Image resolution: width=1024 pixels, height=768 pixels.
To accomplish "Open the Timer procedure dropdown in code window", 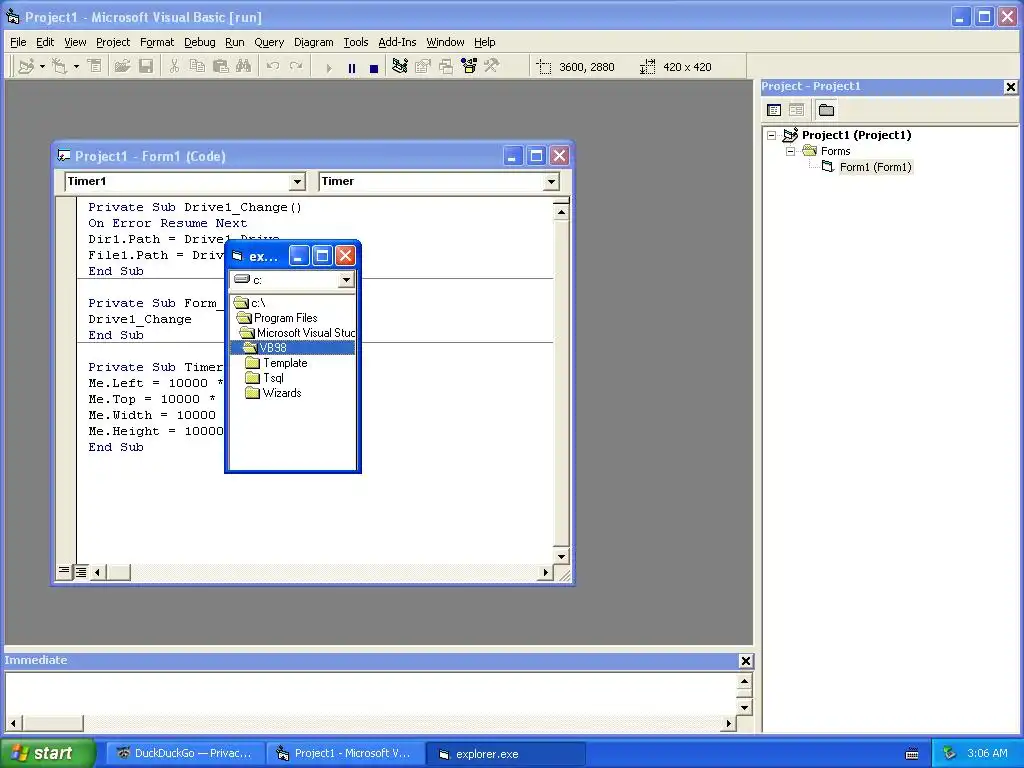I will tap(551, 182).
